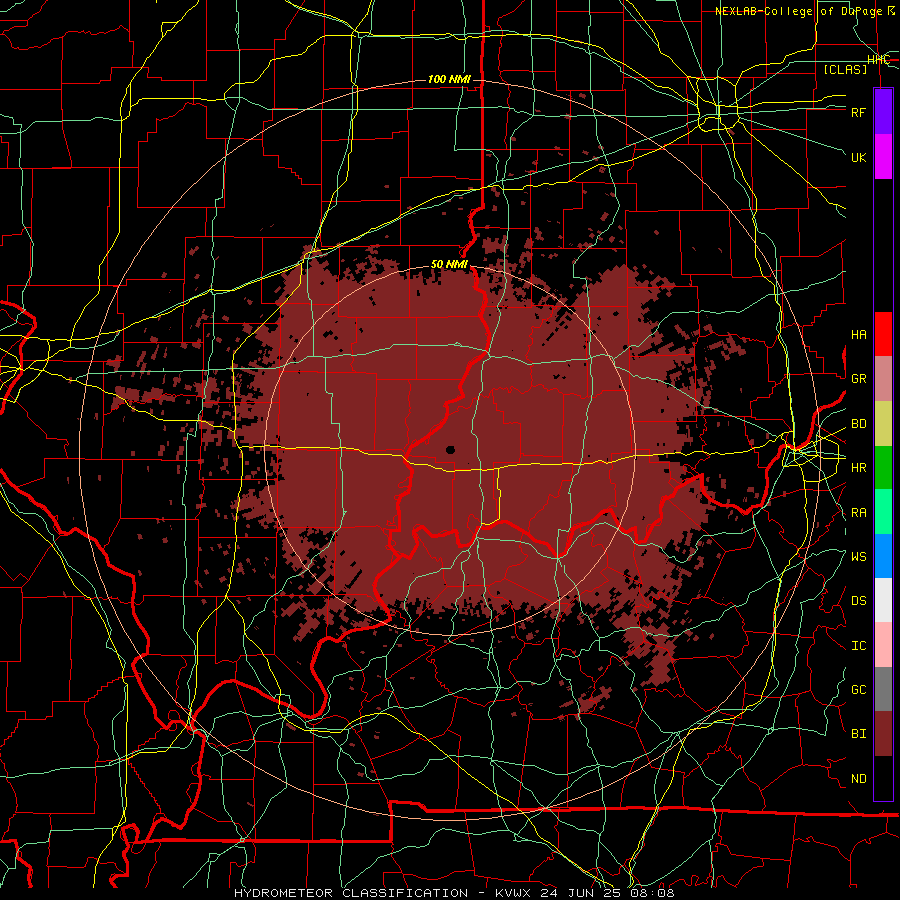Click the KVWX station identifier
Image resolution: width=900 pixels, height=900 pixels.
coord(511,893)
